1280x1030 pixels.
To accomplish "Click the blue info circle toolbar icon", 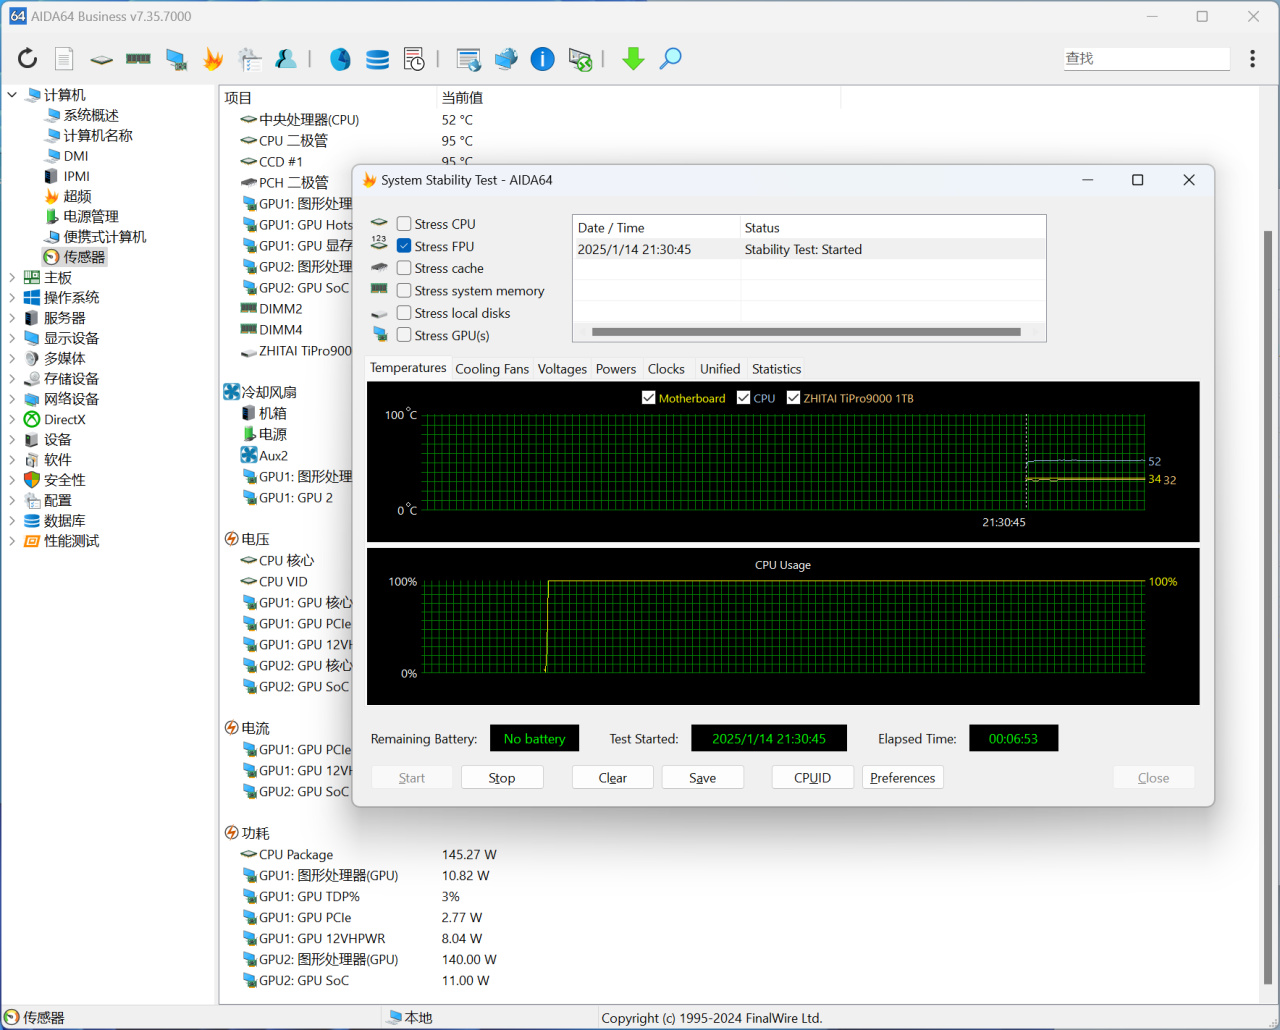I will (x=542, y=59).
